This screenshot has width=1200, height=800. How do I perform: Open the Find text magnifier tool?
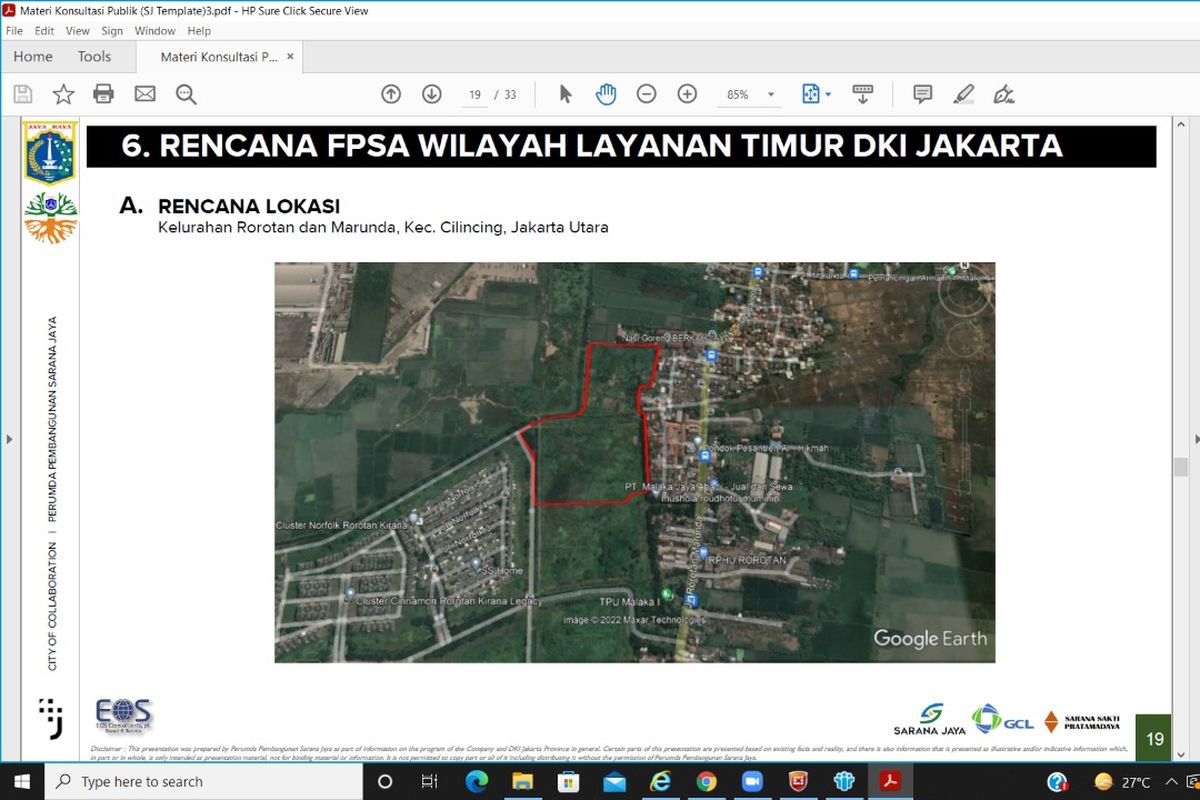[186, 94]
